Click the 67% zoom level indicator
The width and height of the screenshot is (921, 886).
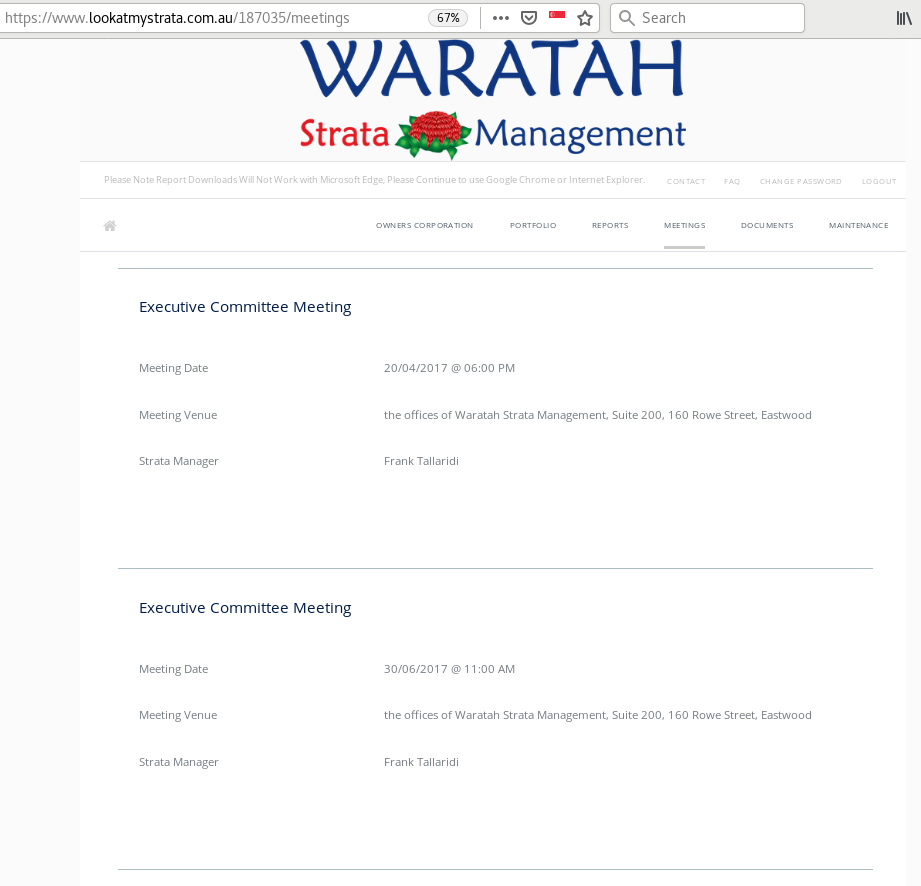tap(448, 18)
